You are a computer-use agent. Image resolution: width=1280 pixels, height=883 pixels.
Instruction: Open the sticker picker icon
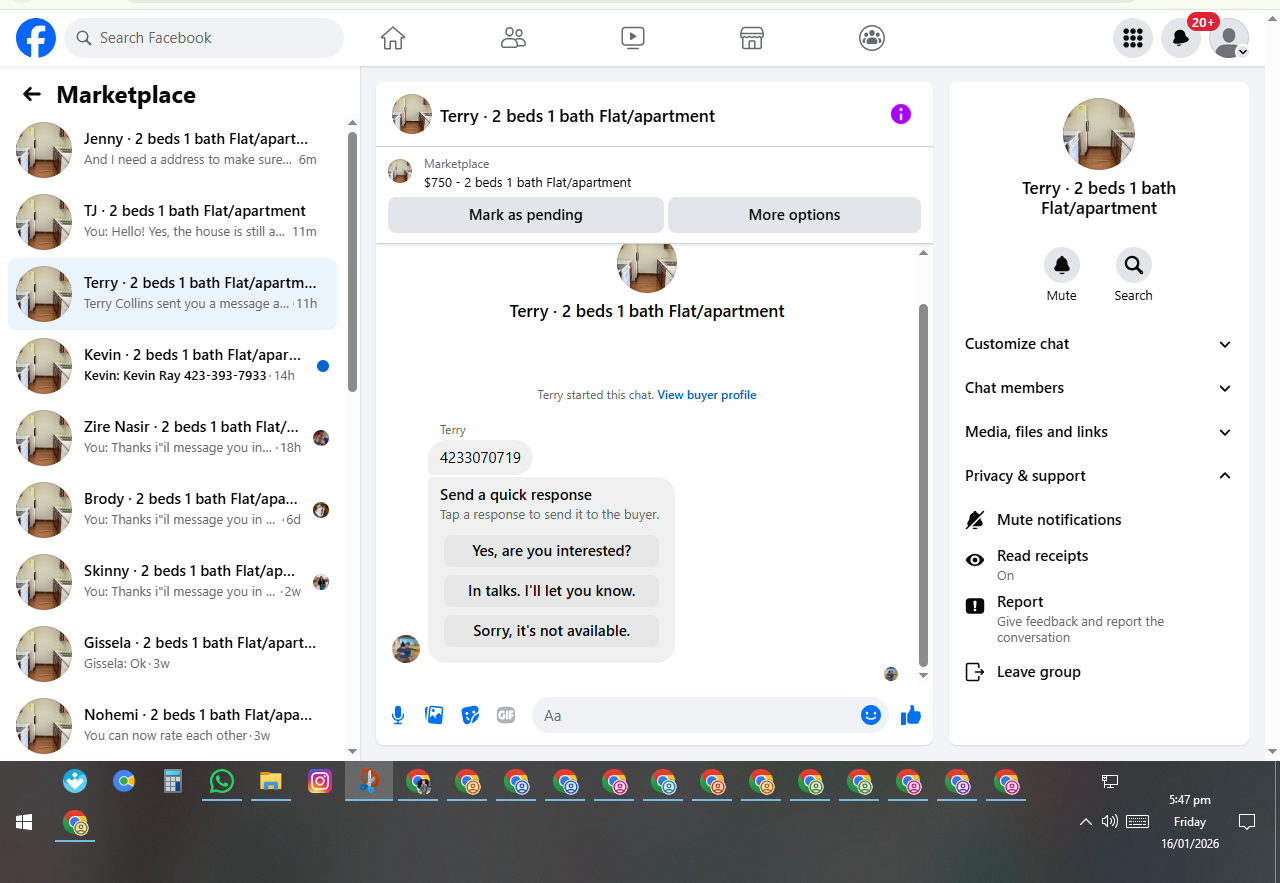tap(470, 715)
